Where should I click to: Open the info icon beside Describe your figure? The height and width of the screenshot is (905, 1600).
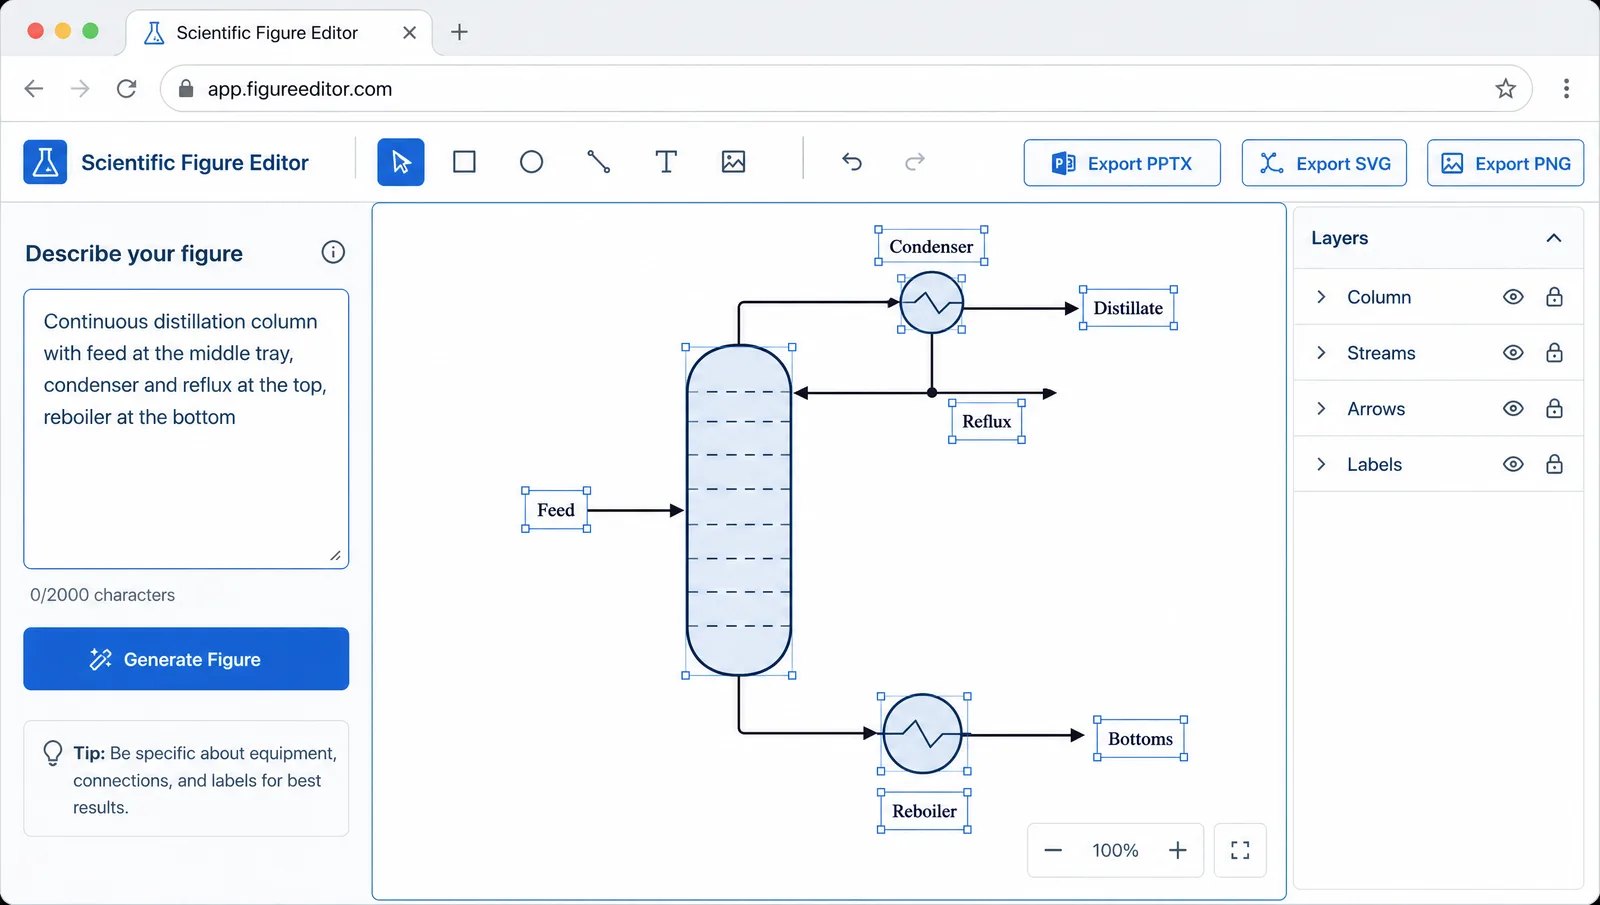point(333,252)
